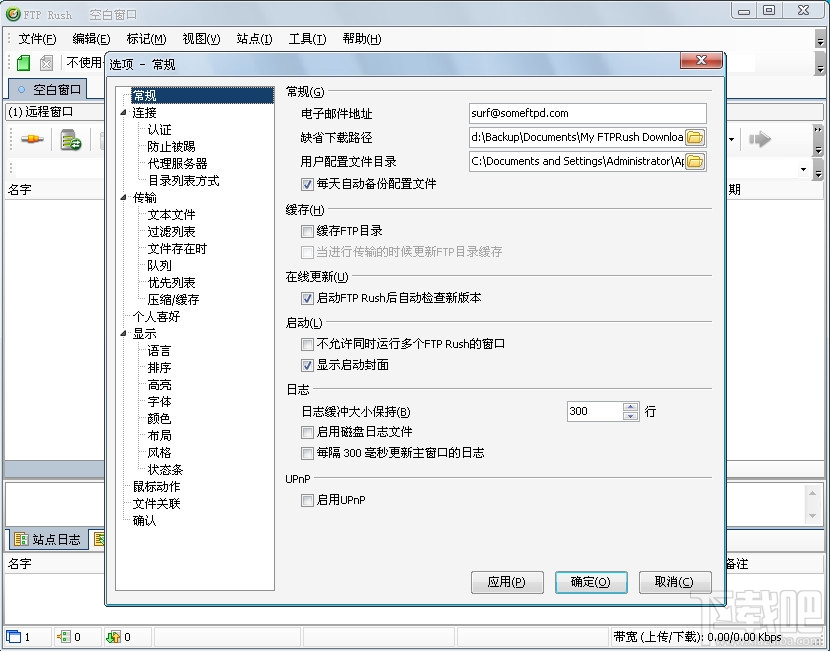Select 过滤列表 in options tree

coord(171,231)
